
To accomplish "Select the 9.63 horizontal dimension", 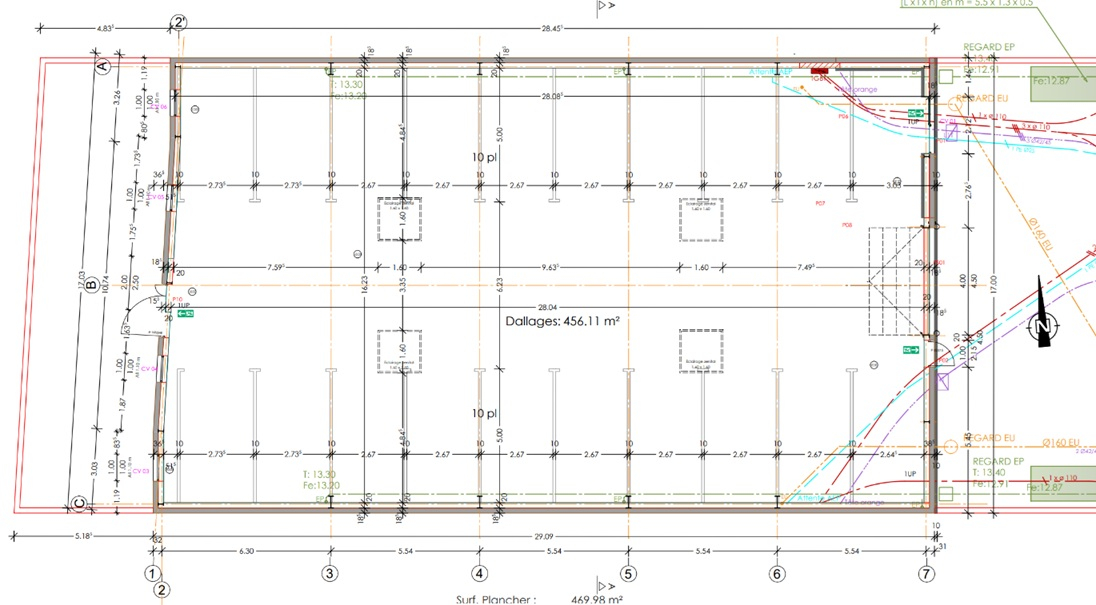I will 550,267.
